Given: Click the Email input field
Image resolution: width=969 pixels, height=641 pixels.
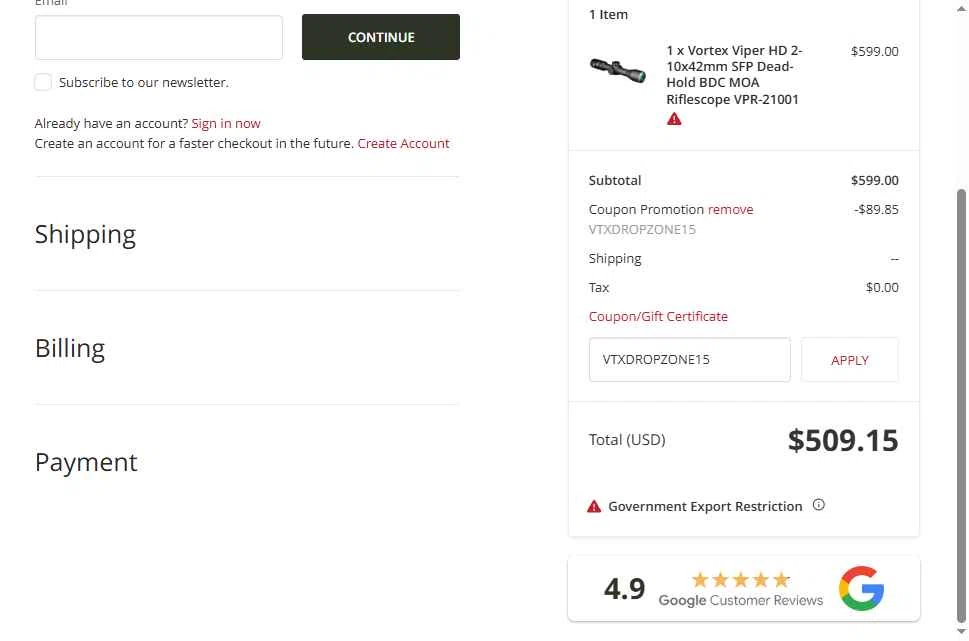Looking at the screenshot, I should (x=159, y=38).
